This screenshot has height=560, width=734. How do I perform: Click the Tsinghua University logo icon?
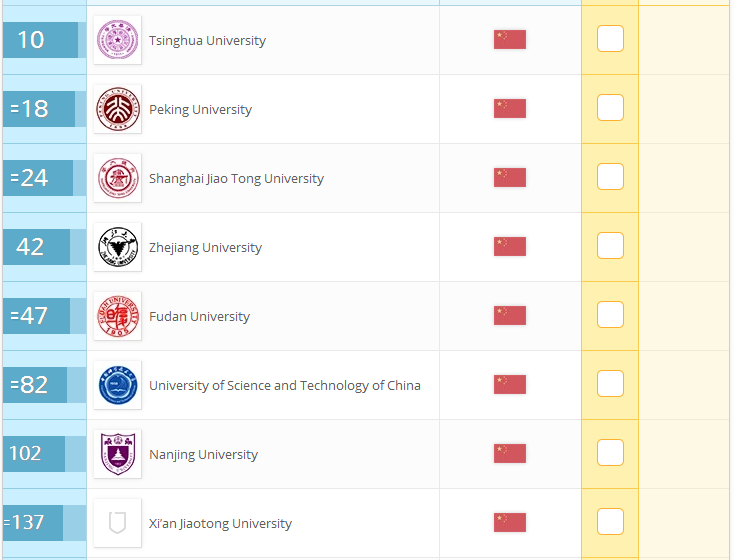coord(117,40)
